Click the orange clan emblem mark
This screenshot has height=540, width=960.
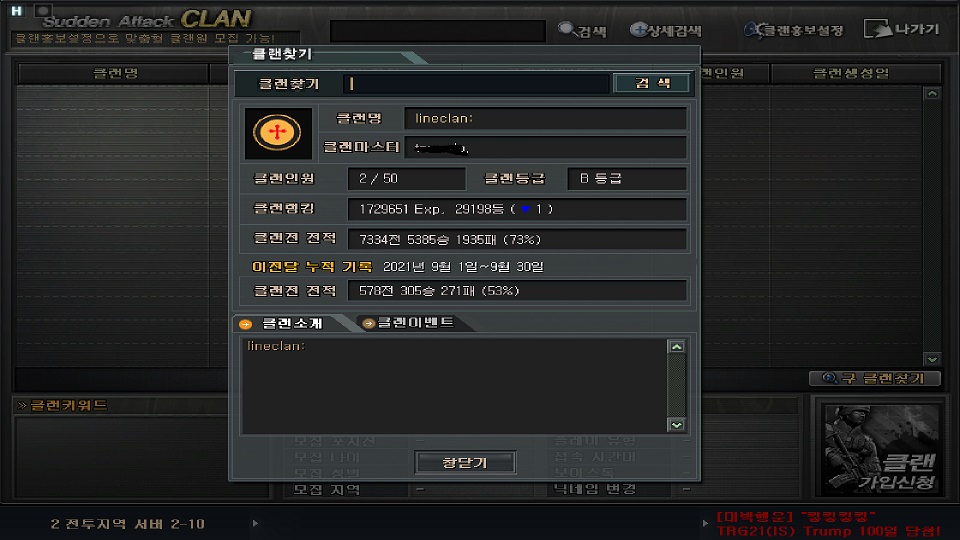click(x=277, y=132)
